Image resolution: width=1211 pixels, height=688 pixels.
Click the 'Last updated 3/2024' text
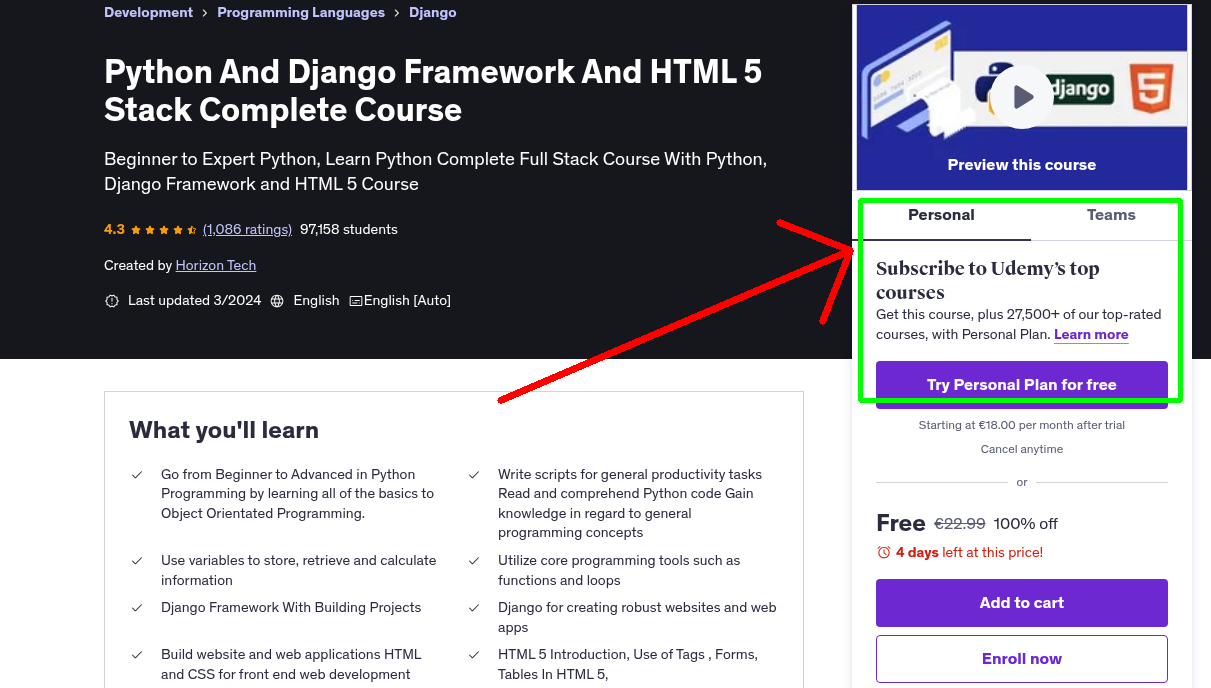pos(194,301)
